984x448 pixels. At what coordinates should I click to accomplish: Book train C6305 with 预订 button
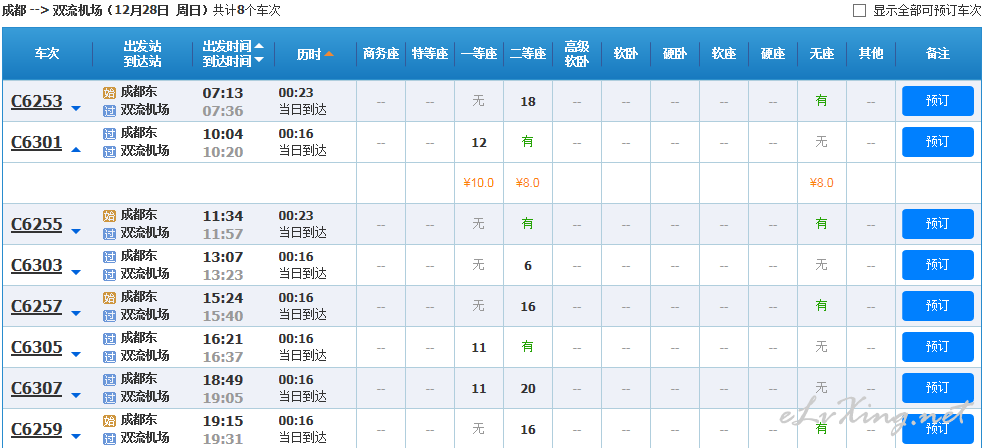coord(938,347)
